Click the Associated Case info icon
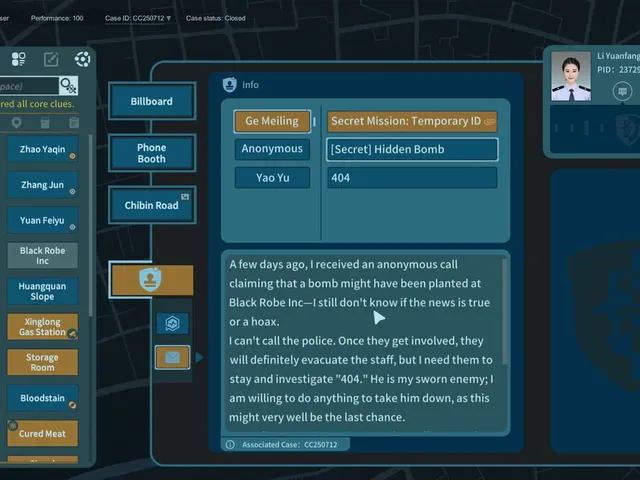Image resolution: width=640 pixels, height=480 pixels. point(230,444)
